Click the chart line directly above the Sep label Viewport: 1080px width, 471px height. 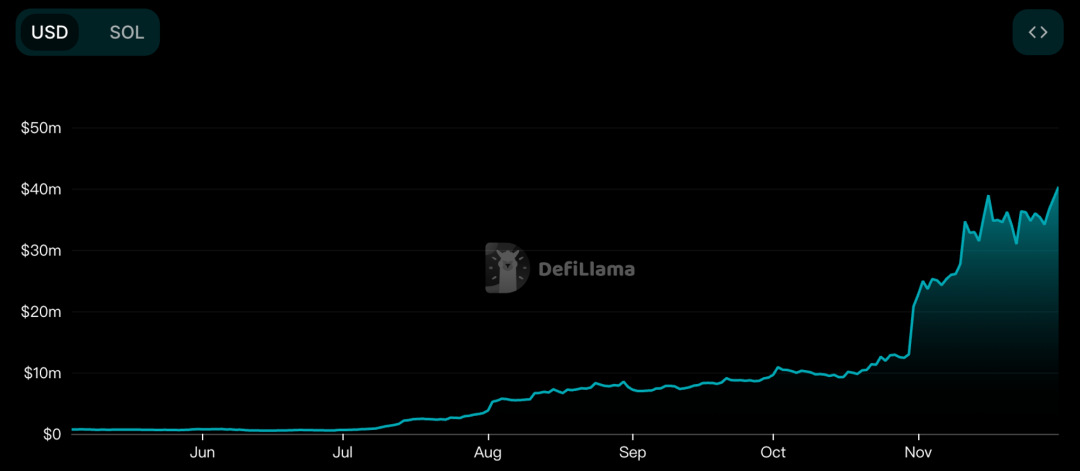tap(632, 388)
